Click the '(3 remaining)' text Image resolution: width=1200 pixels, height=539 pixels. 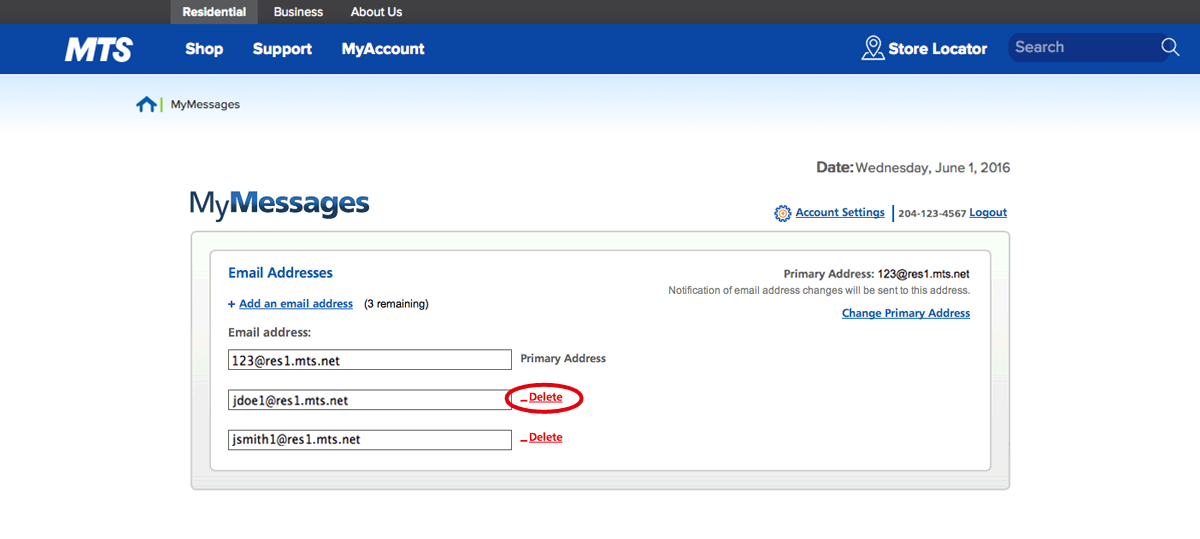coord(396,304)
